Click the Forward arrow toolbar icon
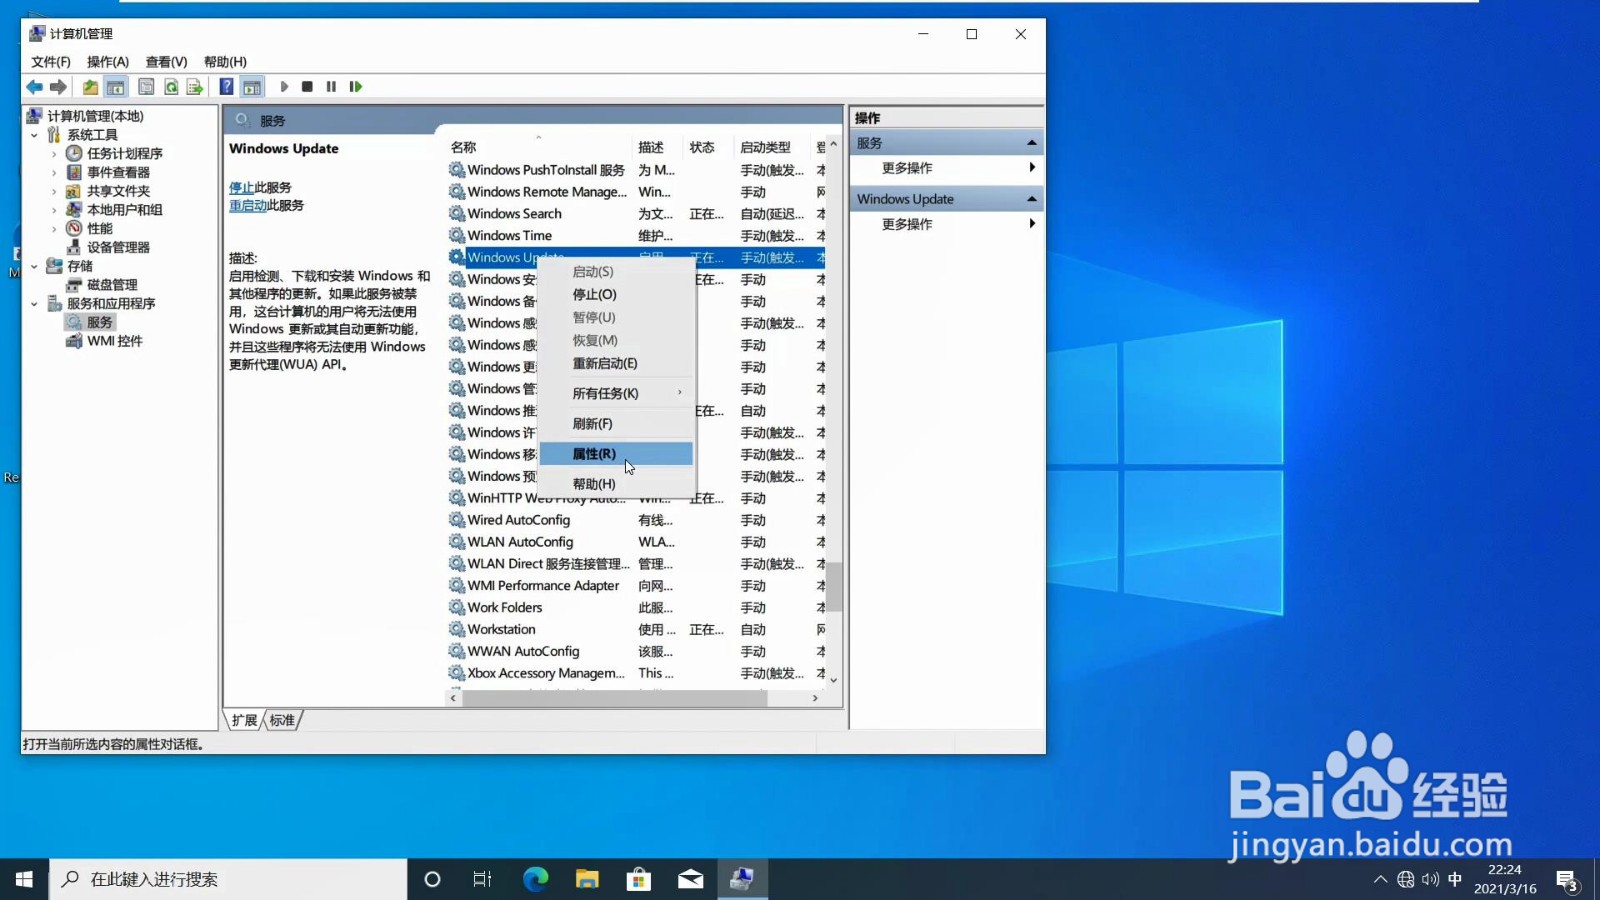Screen dimensions: 1600x900 (58, 87)
